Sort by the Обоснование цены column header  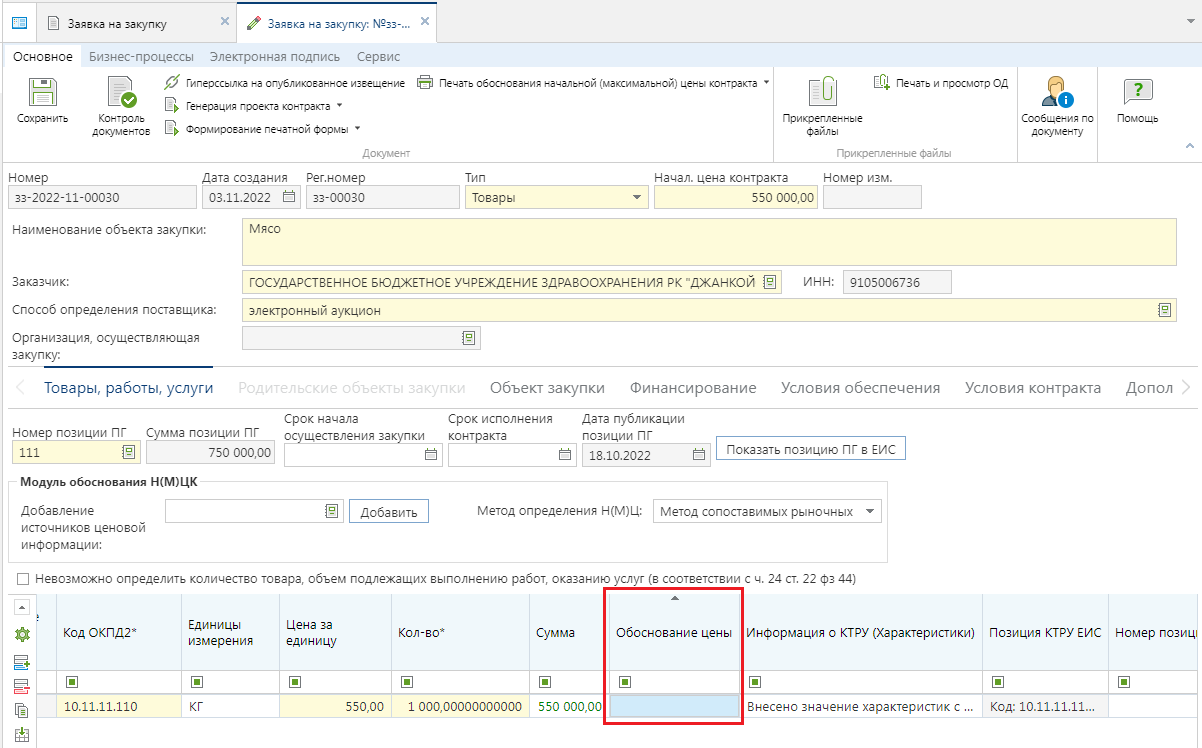pyautogui.click(x=674, y=632)
